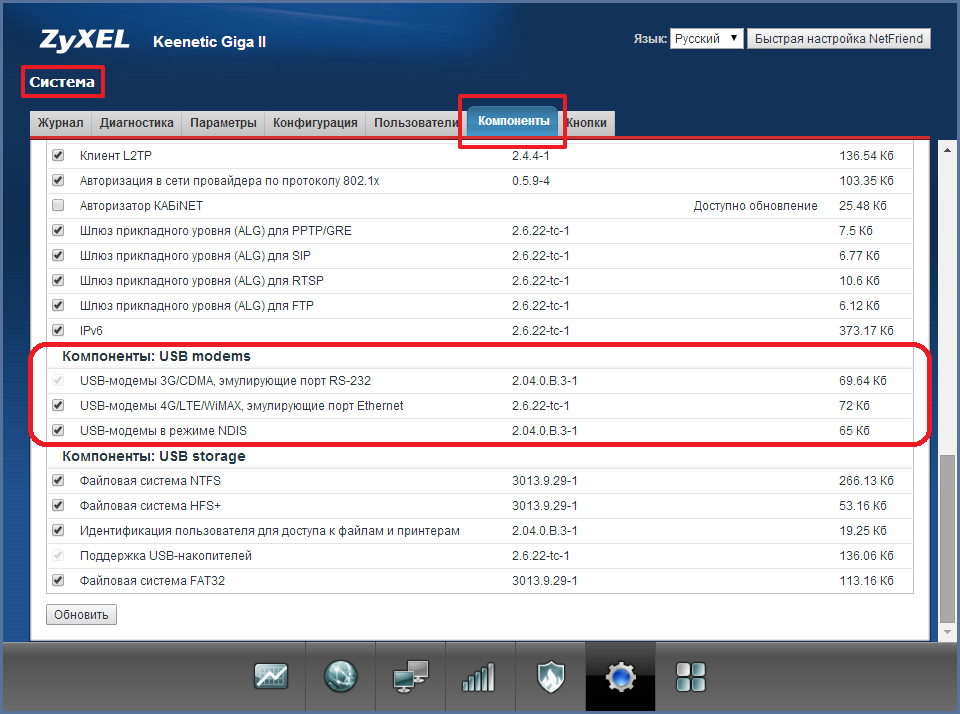
Task: Uncheck the IPv6 component
Action: tap(58, 331)
